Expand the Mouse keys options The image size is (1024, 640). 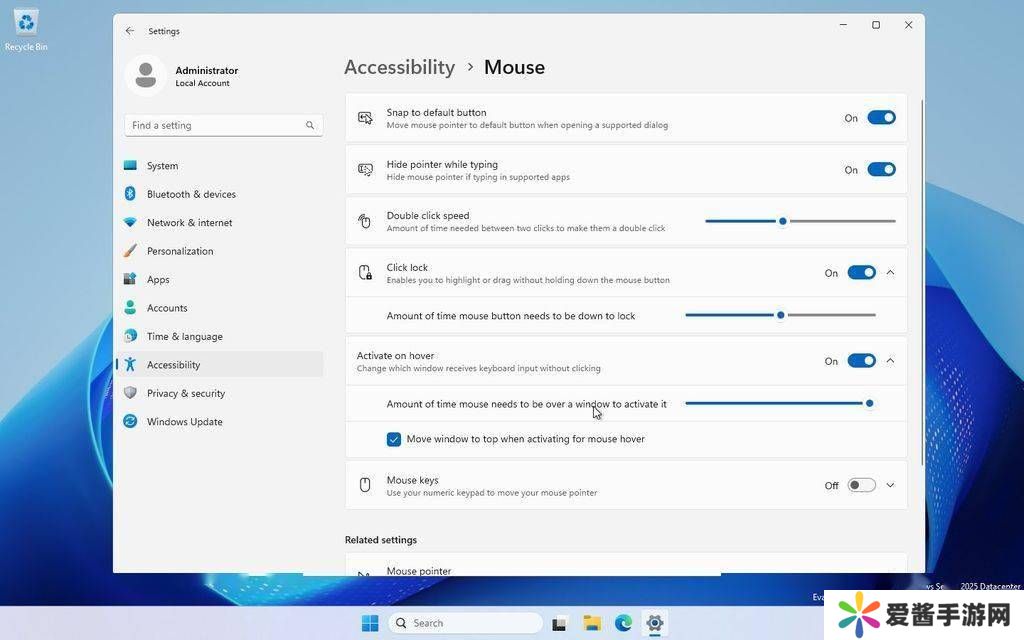coord(890,485)
